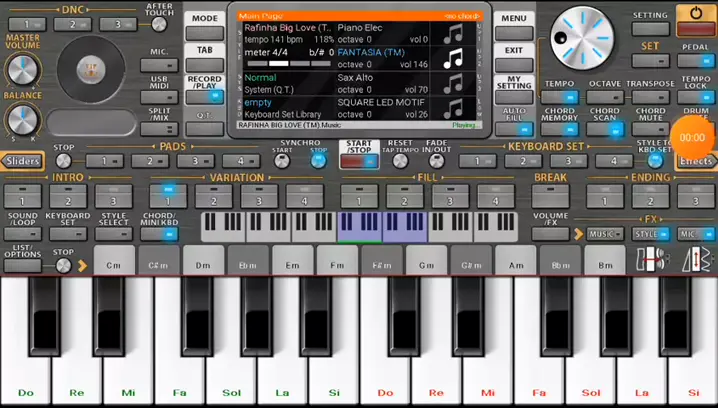Expand the Effects side panel
This screenshot has height=408, width=718.
click(696, 161)
